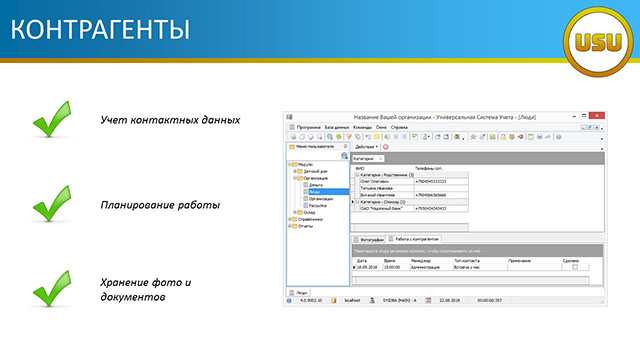Click the pin icon on the user menu header
The height and width of the screenshot is (360, 640).
[345, 146]
